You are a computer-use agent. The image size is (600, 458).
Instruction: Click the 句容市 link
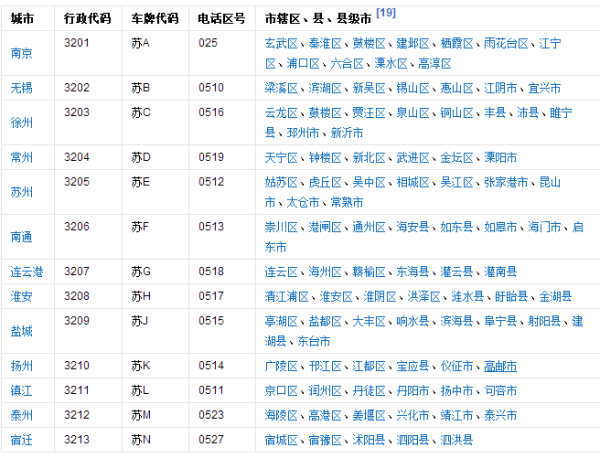(x=501, y=391)
